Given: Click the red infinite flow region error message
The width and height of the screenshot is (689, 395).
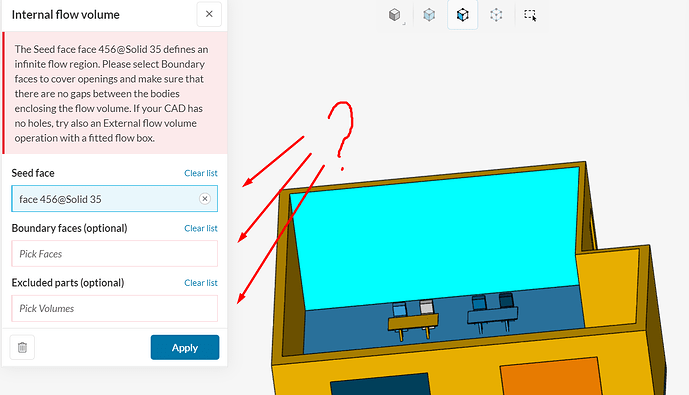Looking at the screenshot, I should click(x=115, y=93).
